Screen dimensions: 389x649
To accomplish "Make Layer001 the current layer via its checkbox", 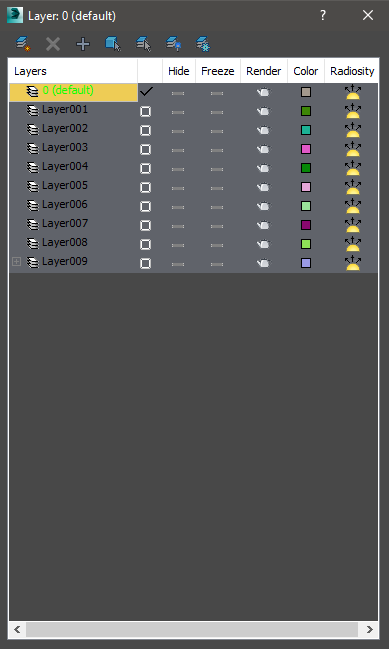I will tap(146, 111).
